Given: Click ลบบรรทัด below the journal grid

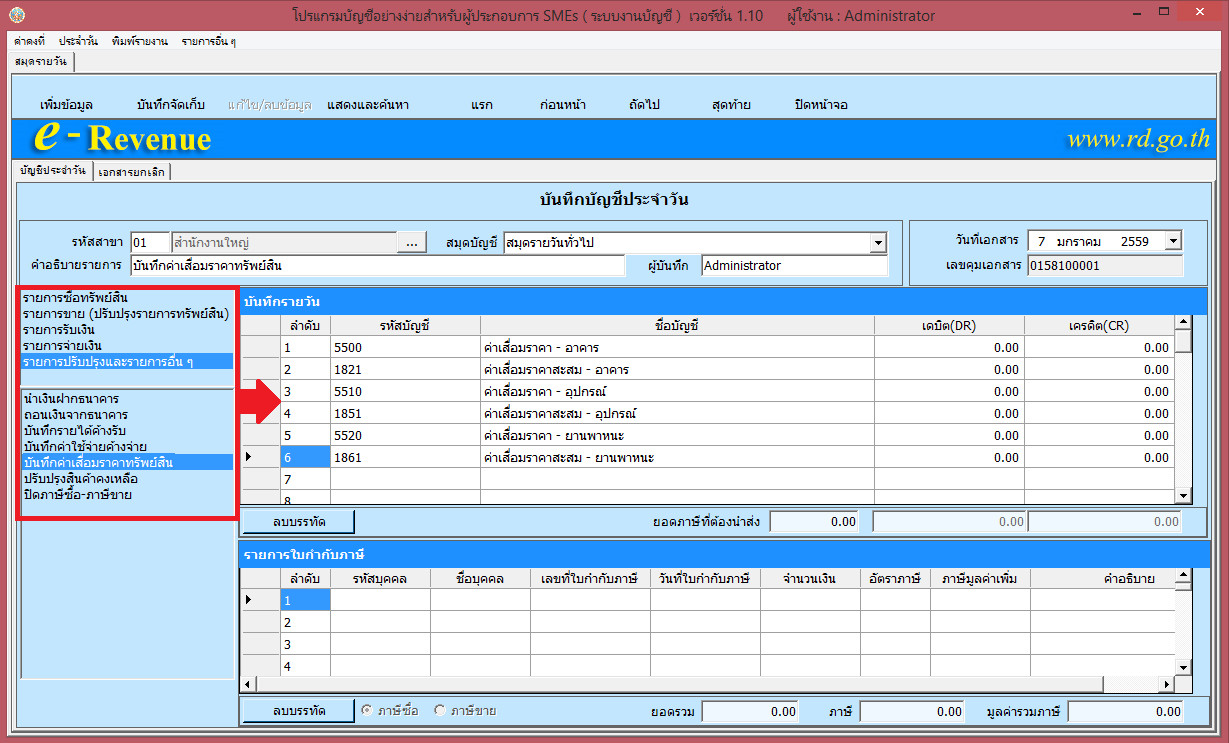Looking at the screenshot, I should tap(298, 521).
